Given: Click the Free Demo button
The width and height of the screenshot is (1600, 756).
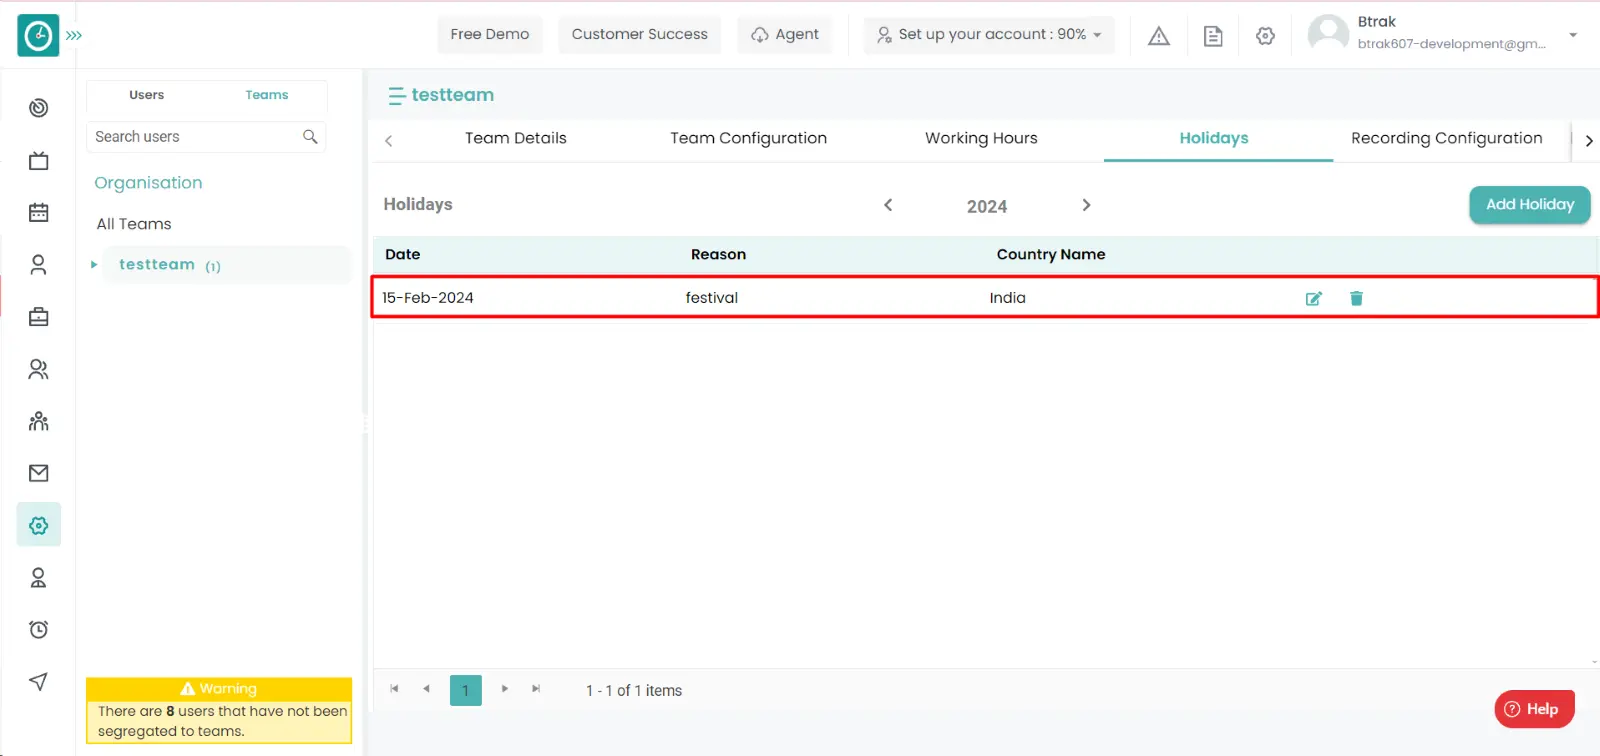Looking at the screenshot, I should (x=490, y=34).
